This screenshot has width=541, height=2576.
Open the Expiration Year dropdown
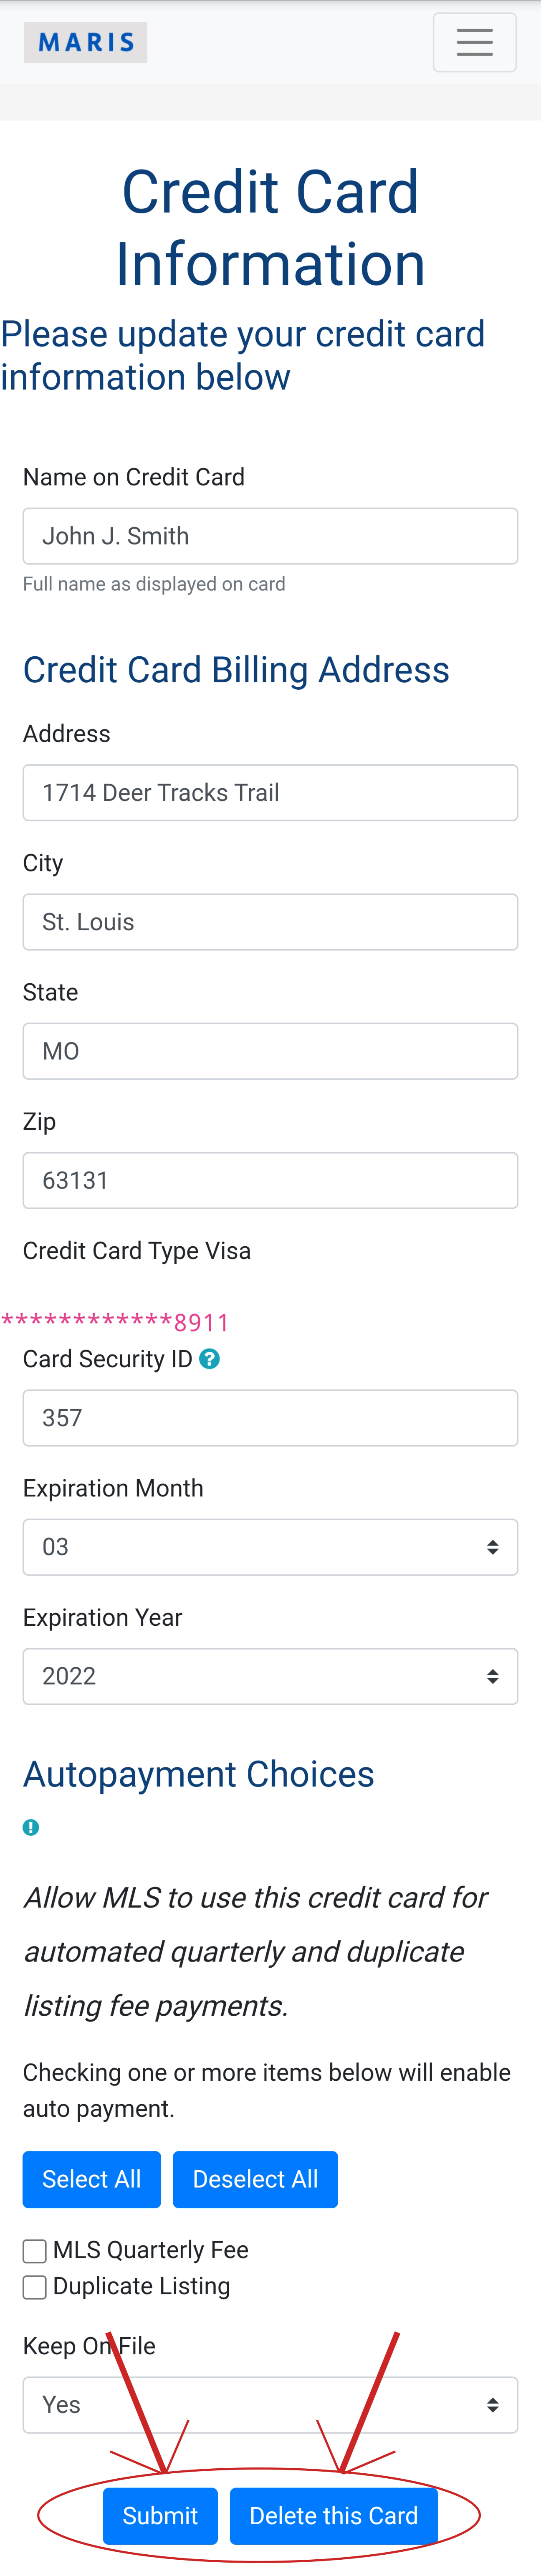tap(270, 1676)
